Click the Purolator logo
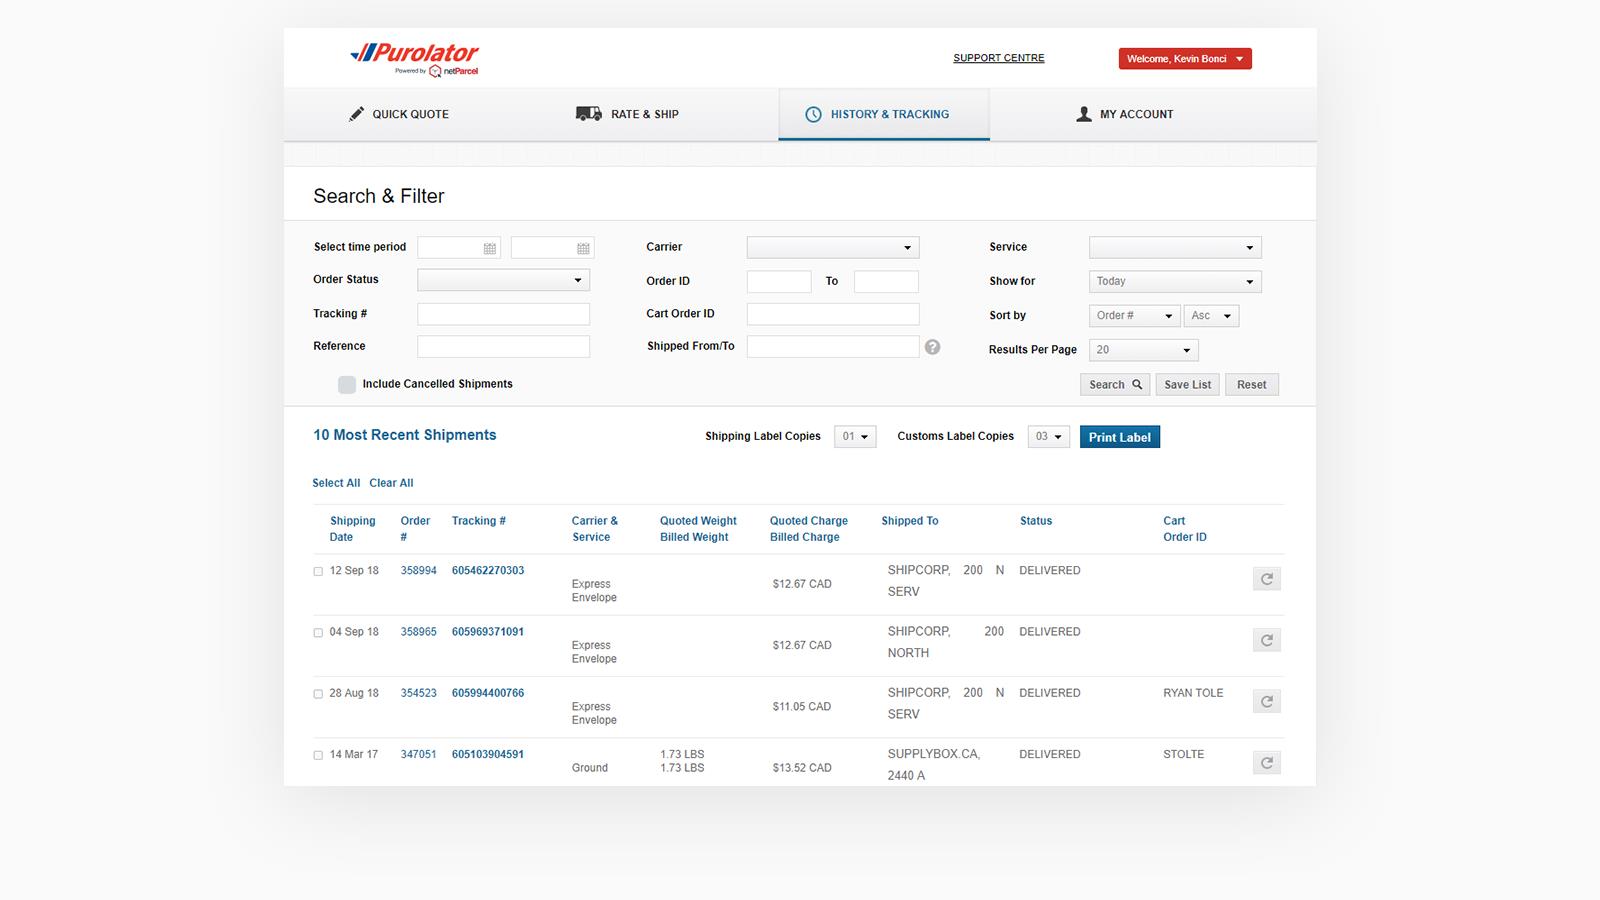 [x=415, y=58]
